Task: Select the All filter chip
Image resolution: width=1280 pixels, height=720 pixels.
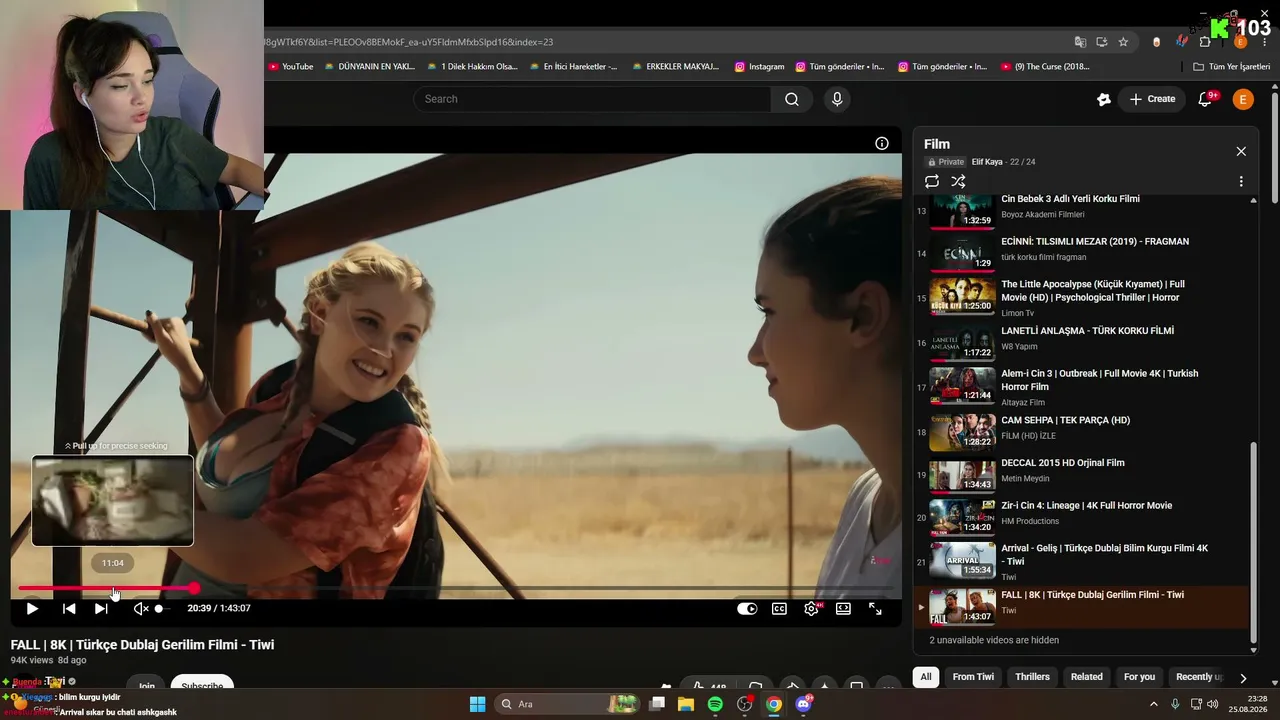Action: pos(926,677)
